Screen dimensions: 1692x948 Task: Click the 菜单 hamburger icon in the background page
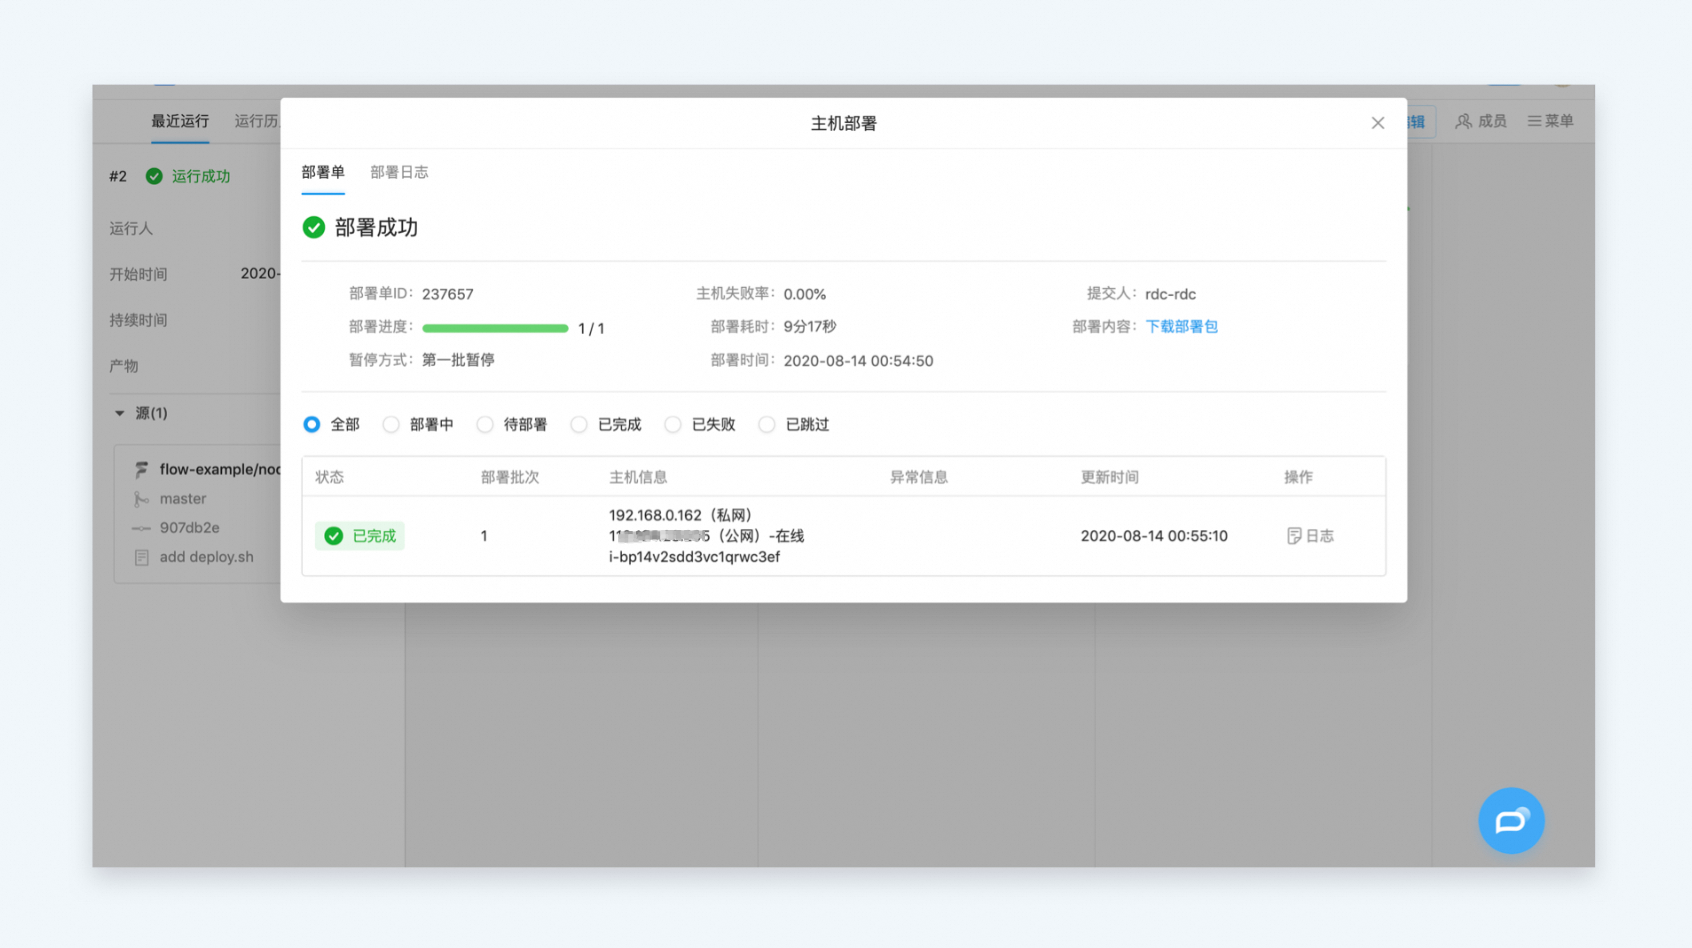point(1534,121)
